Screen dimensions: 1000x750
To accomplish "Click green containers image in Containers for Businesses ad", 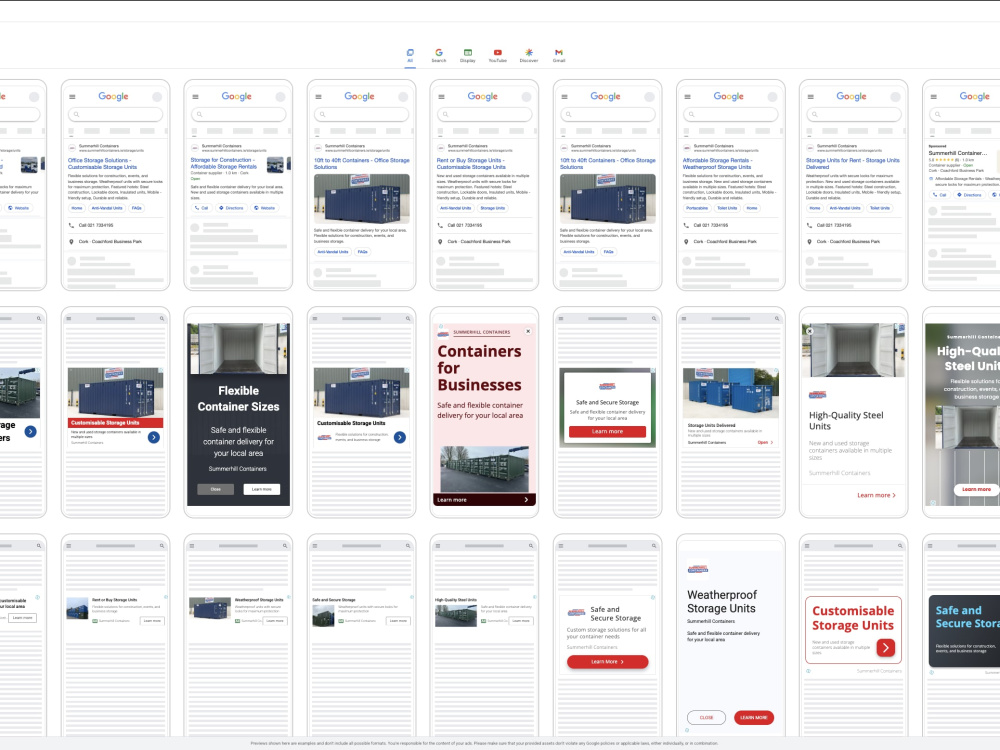I will click(x=484, y=469).
